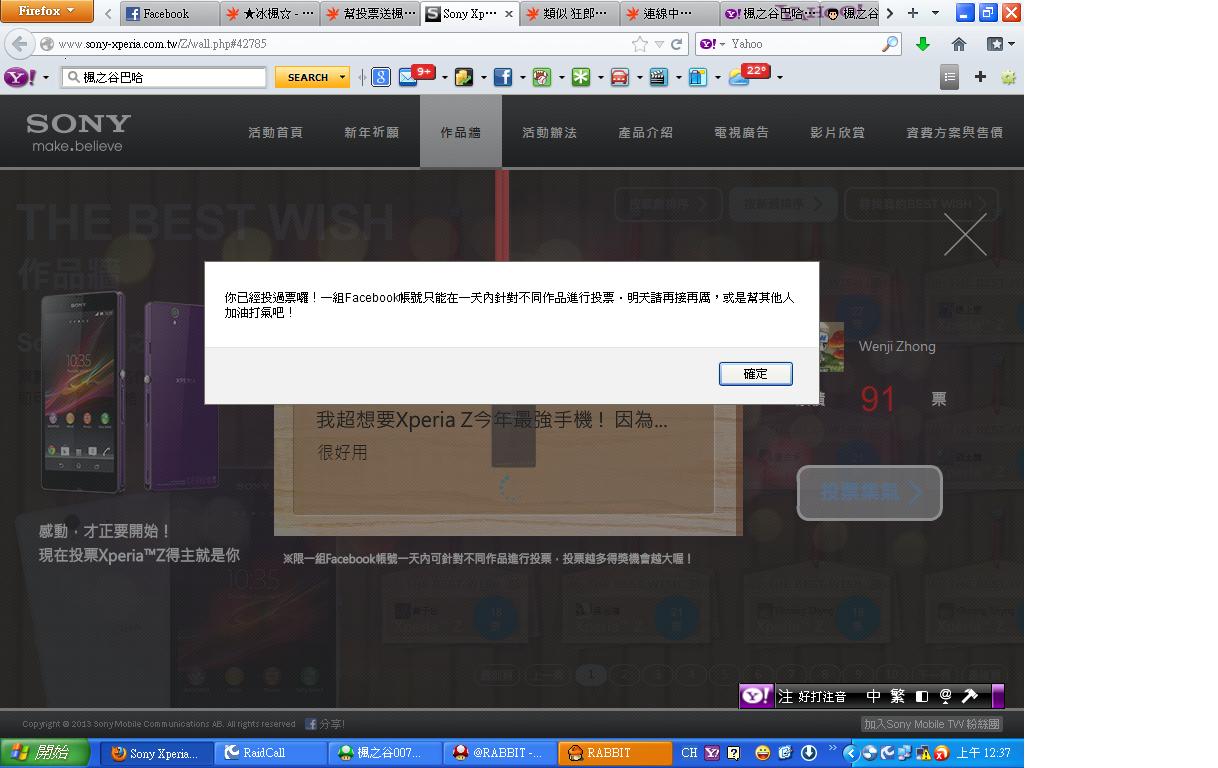Switch to the 幫投票送楓 browser tab

pyautogui.click(x=370, y=14)
